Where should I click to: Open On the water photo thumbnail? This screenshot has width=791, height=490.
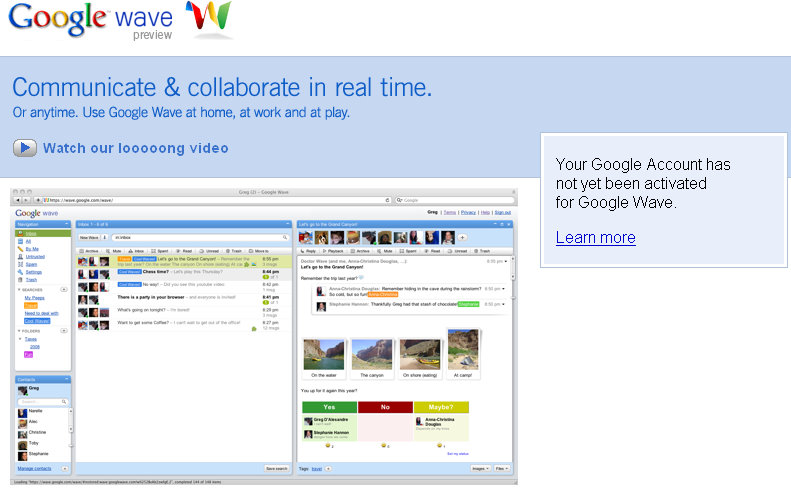pyautogui.click(x=324, y=359)
